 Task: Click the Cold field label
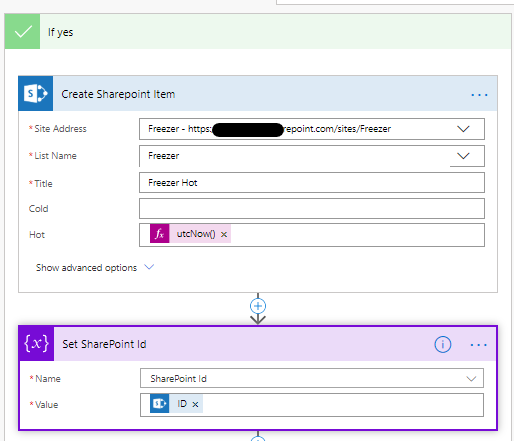pyautogui.click(x=38, y=209)
